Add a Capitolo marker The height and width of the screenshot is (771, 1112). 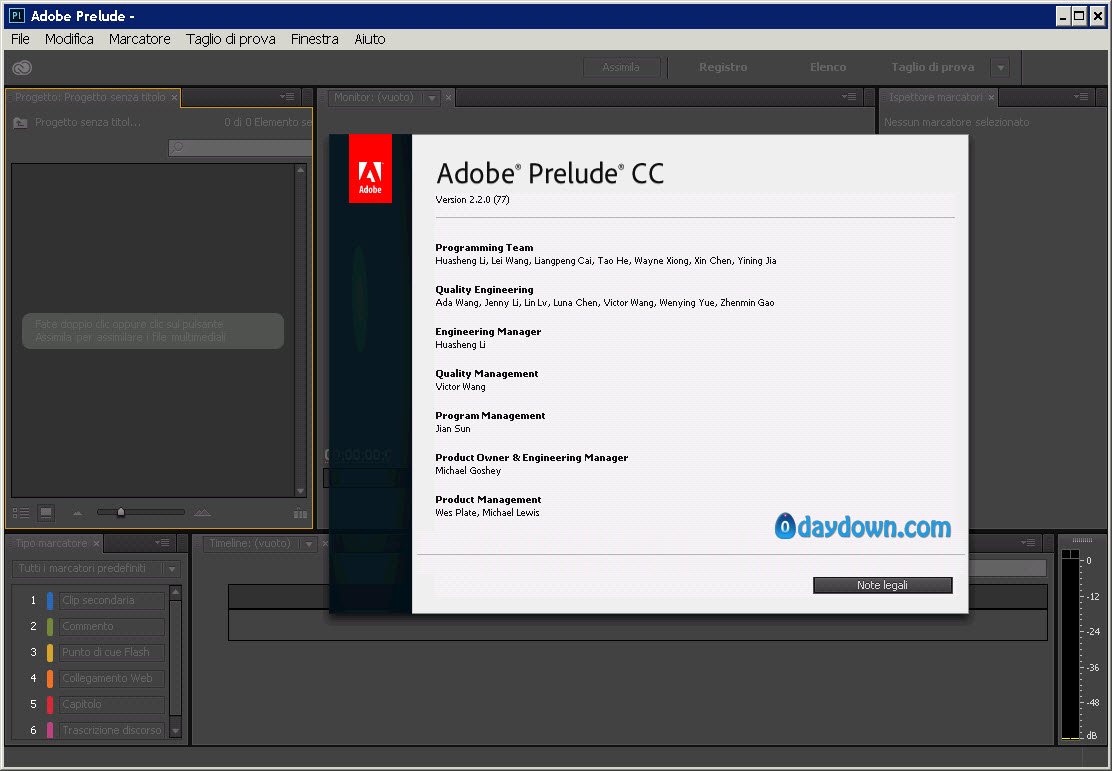click(x=112, y=705)
